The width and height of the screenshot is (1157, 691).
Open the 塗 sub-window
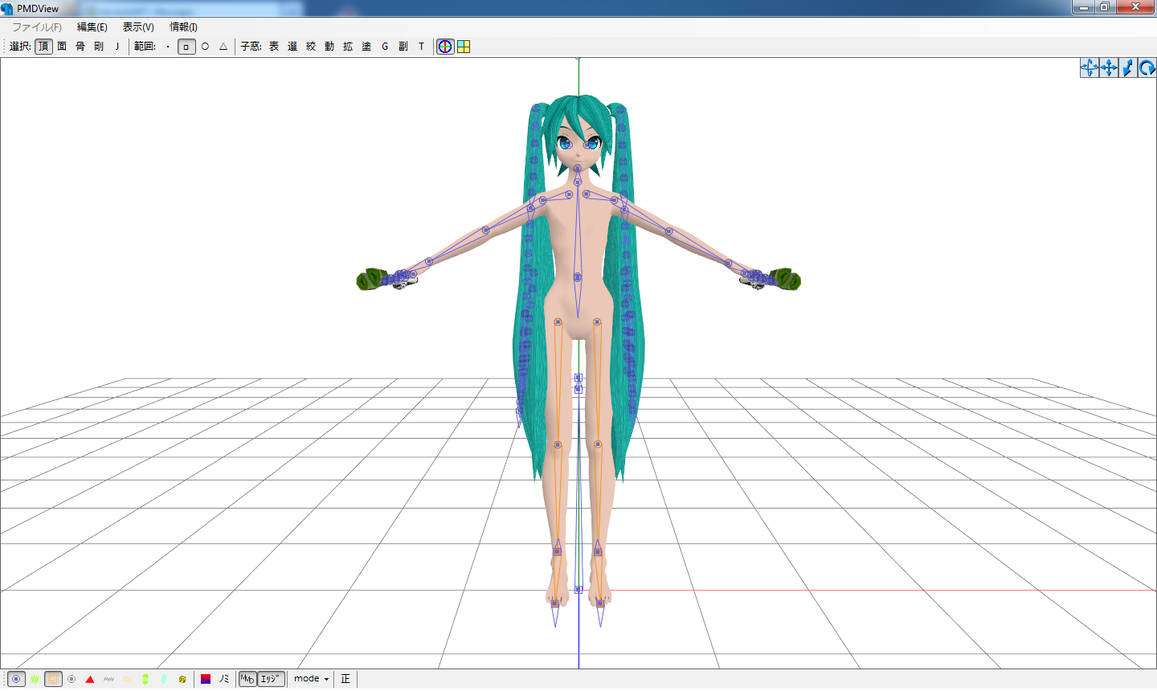(x=366, y=47)
